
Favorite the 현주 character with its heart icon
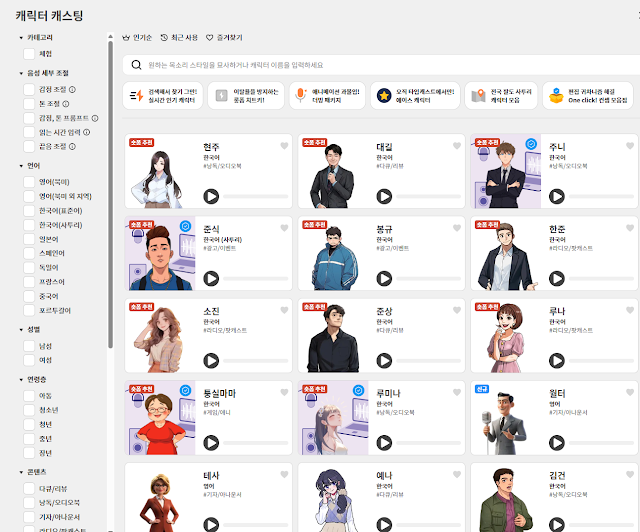pyautogui.click(x=284, y=146)
